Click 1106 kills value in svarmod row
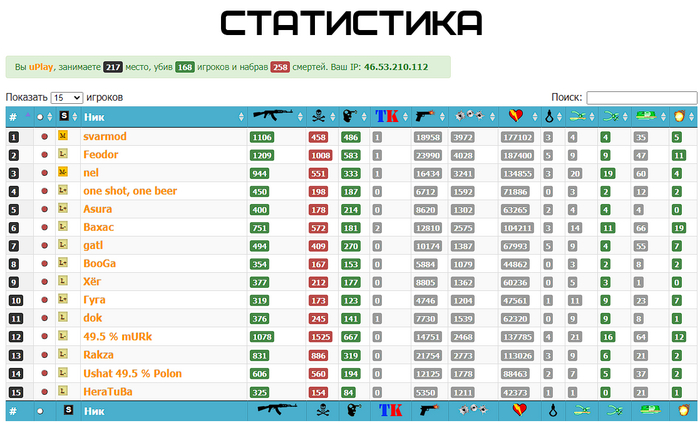Screen dimensions: 700x423 (x=262, y=137)
